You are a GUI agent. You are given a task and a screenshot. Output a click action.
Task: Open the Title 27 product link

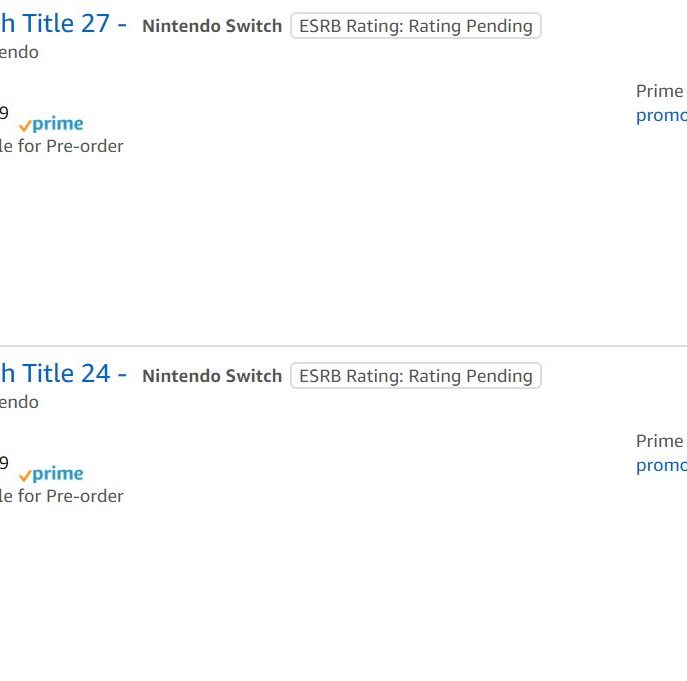(x=62, y=24)
